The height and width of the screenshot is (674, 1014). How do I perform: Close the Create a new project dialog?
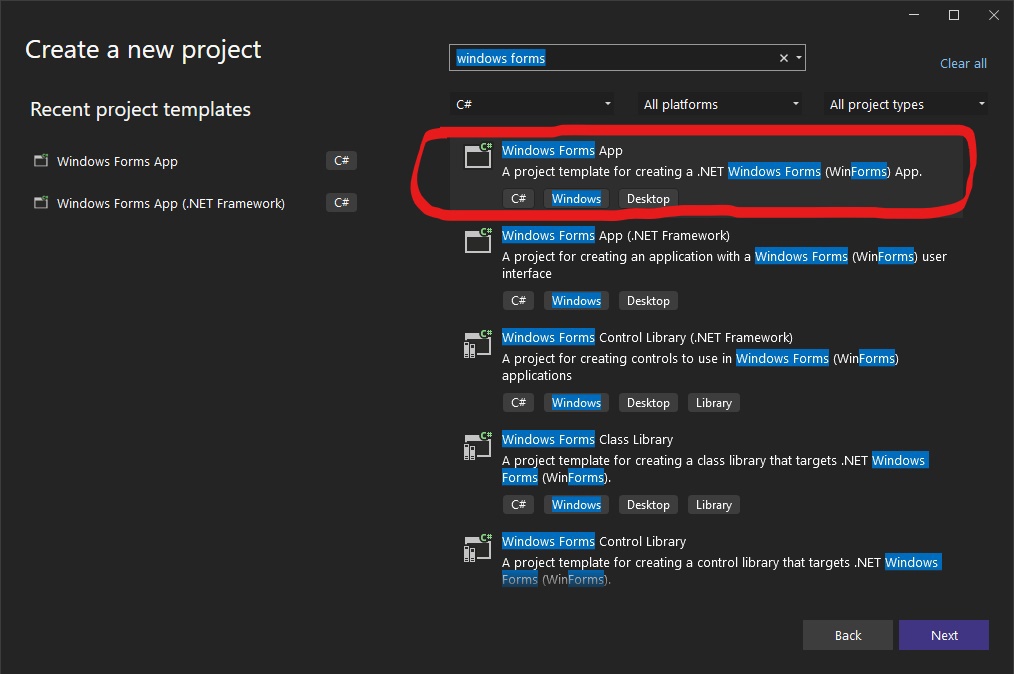[993, 15]
